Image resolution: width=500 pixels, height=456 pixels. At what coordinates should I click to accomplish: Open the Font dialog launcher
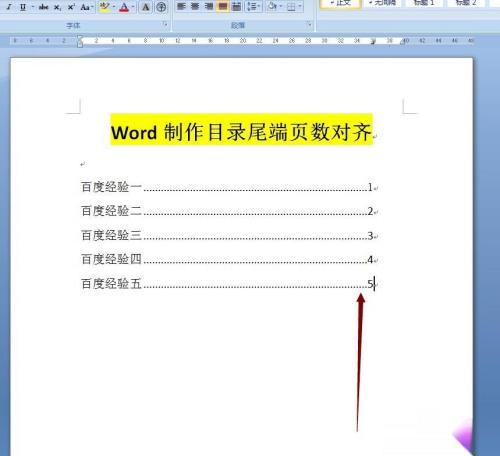click(x=165, y=24)
